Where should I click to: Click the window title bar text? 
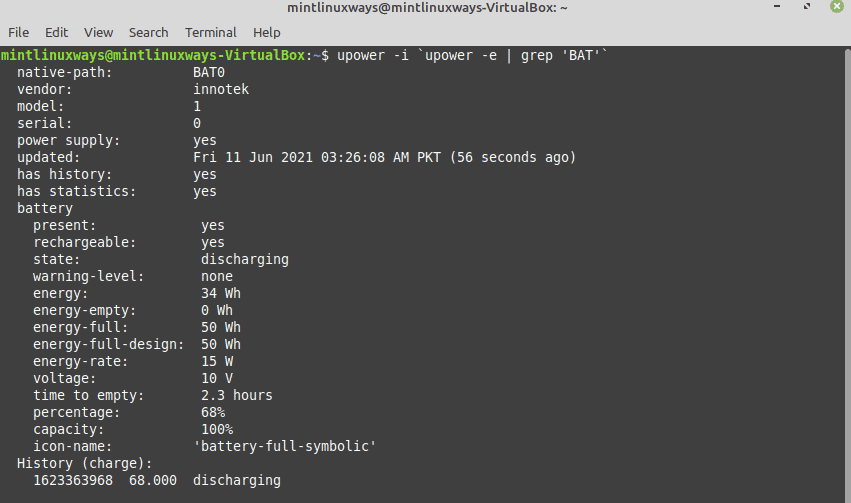point(427,8)
